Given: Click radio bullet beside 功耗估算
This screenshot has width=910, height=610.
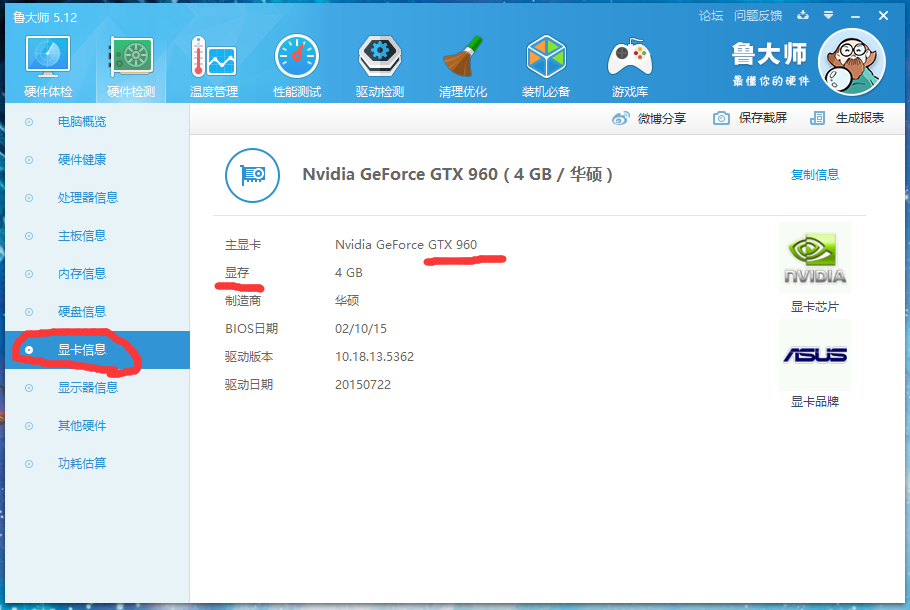Looking at the screenshot, I should pyautogui.click(x=29, y=464).
